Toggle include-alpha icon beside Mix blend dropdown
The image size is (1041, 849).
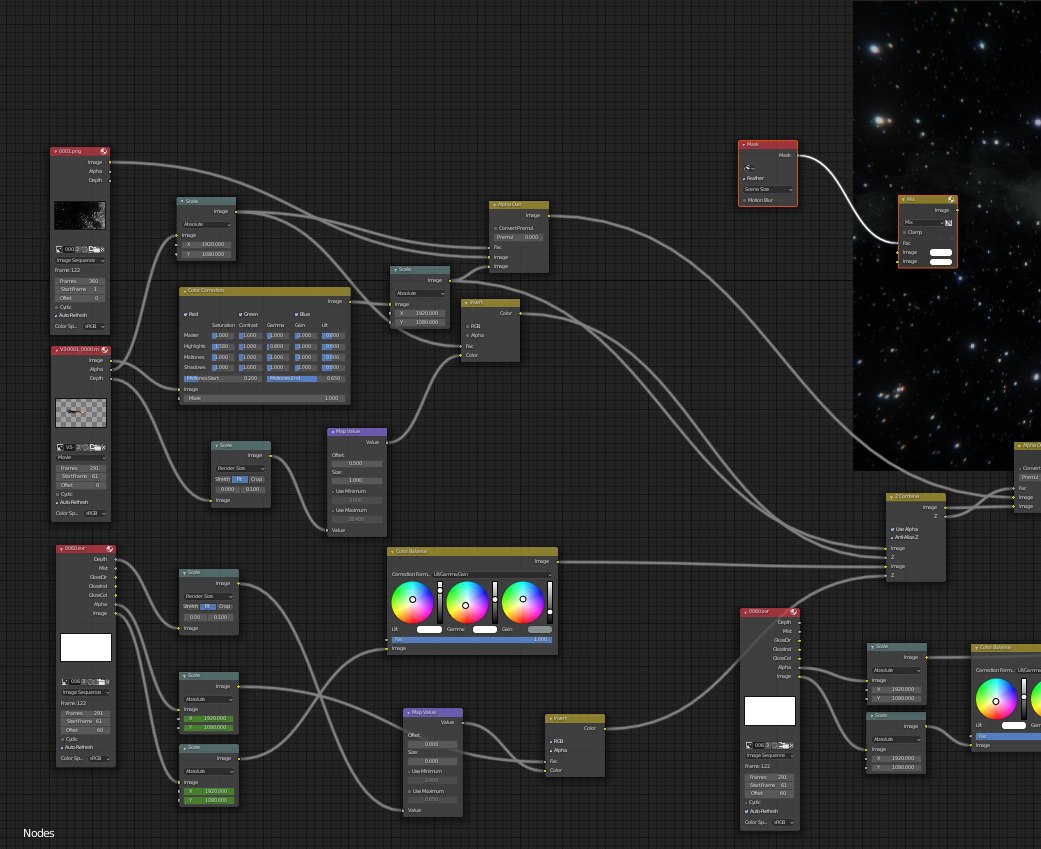pyautogui.click(x=949, y=222)
